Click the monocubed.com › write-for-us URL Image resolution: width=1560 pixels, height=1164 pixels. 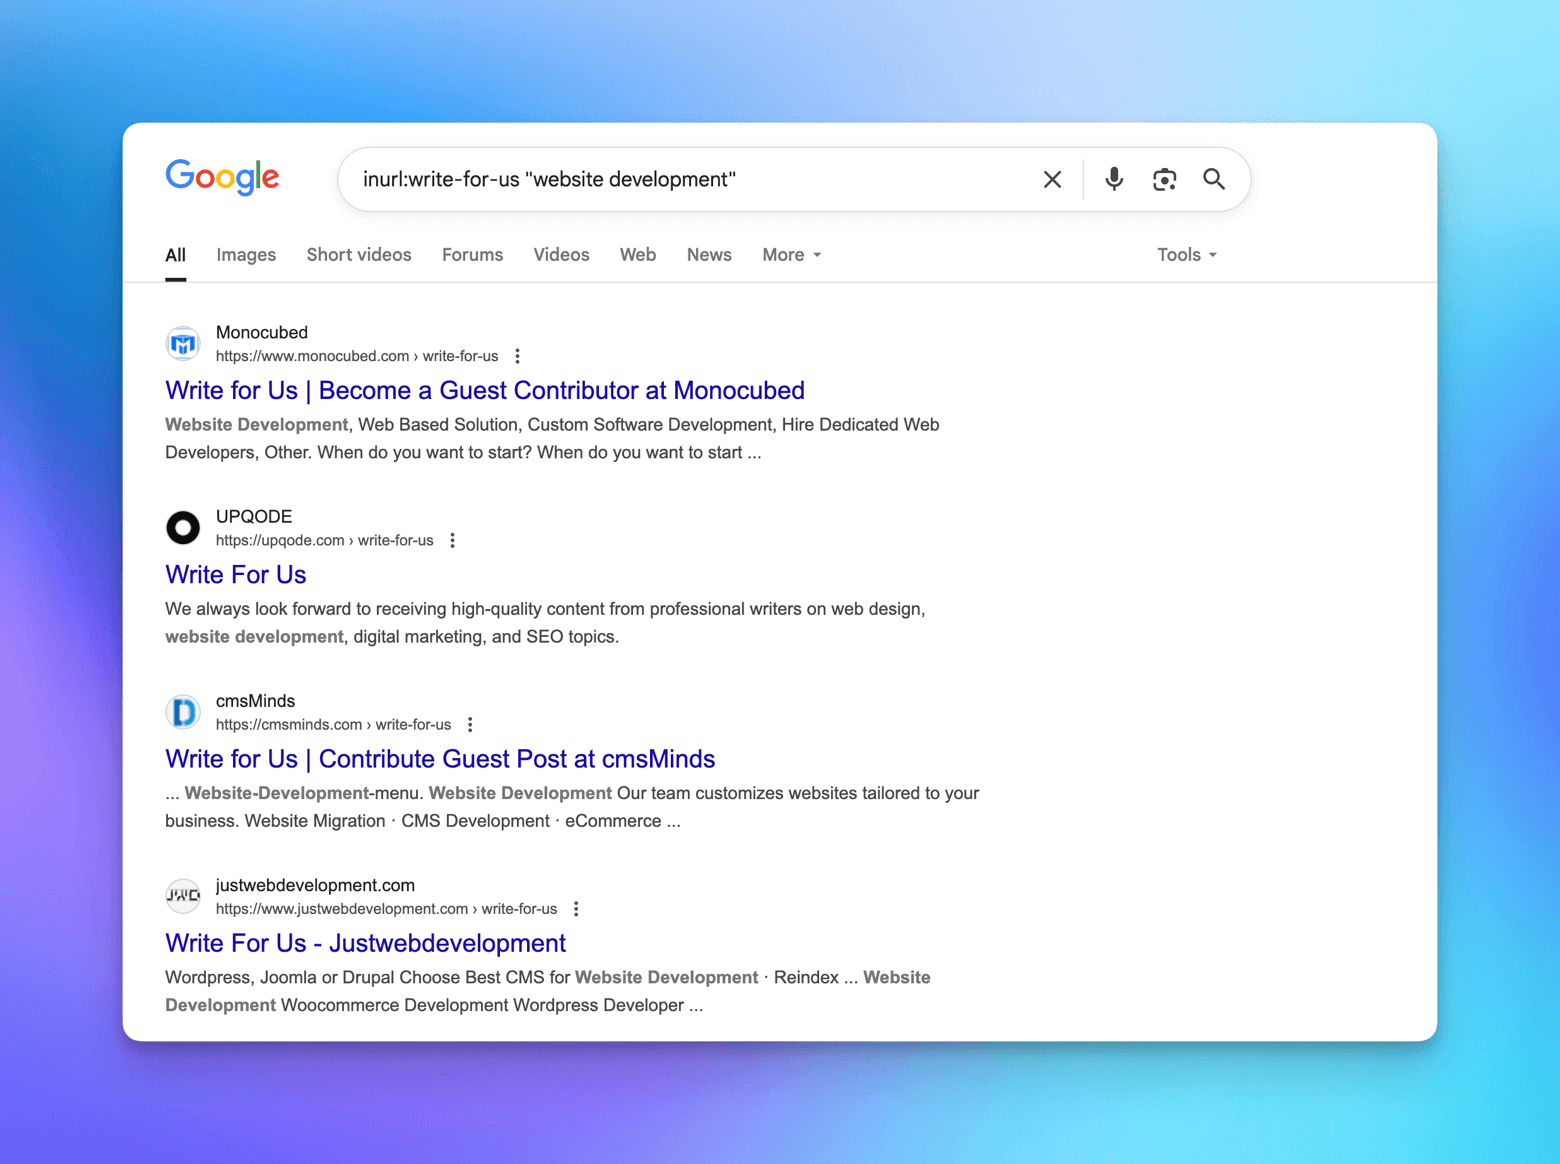pyautogui.click(x=357, y=356)
